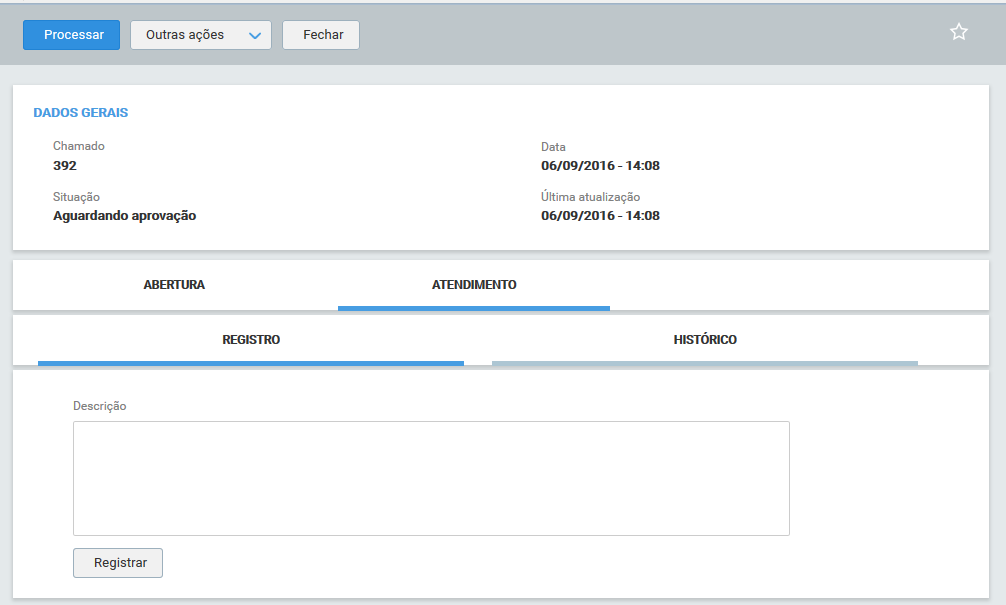This screenshot has height=605, width=1006.
Task: Click the Situação field label
Action: pyautogui.click(x=77, y=197)
